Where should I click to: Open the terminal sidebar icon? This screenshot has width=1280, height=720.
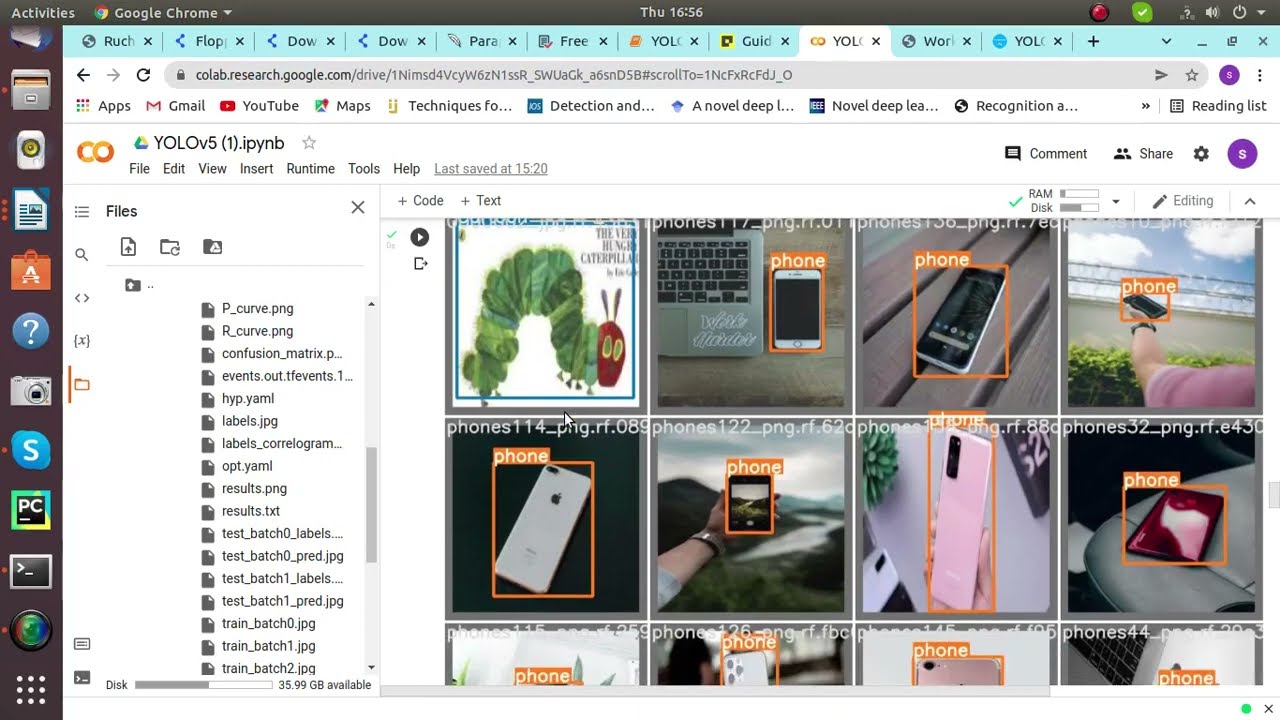(x=82, y=677)
